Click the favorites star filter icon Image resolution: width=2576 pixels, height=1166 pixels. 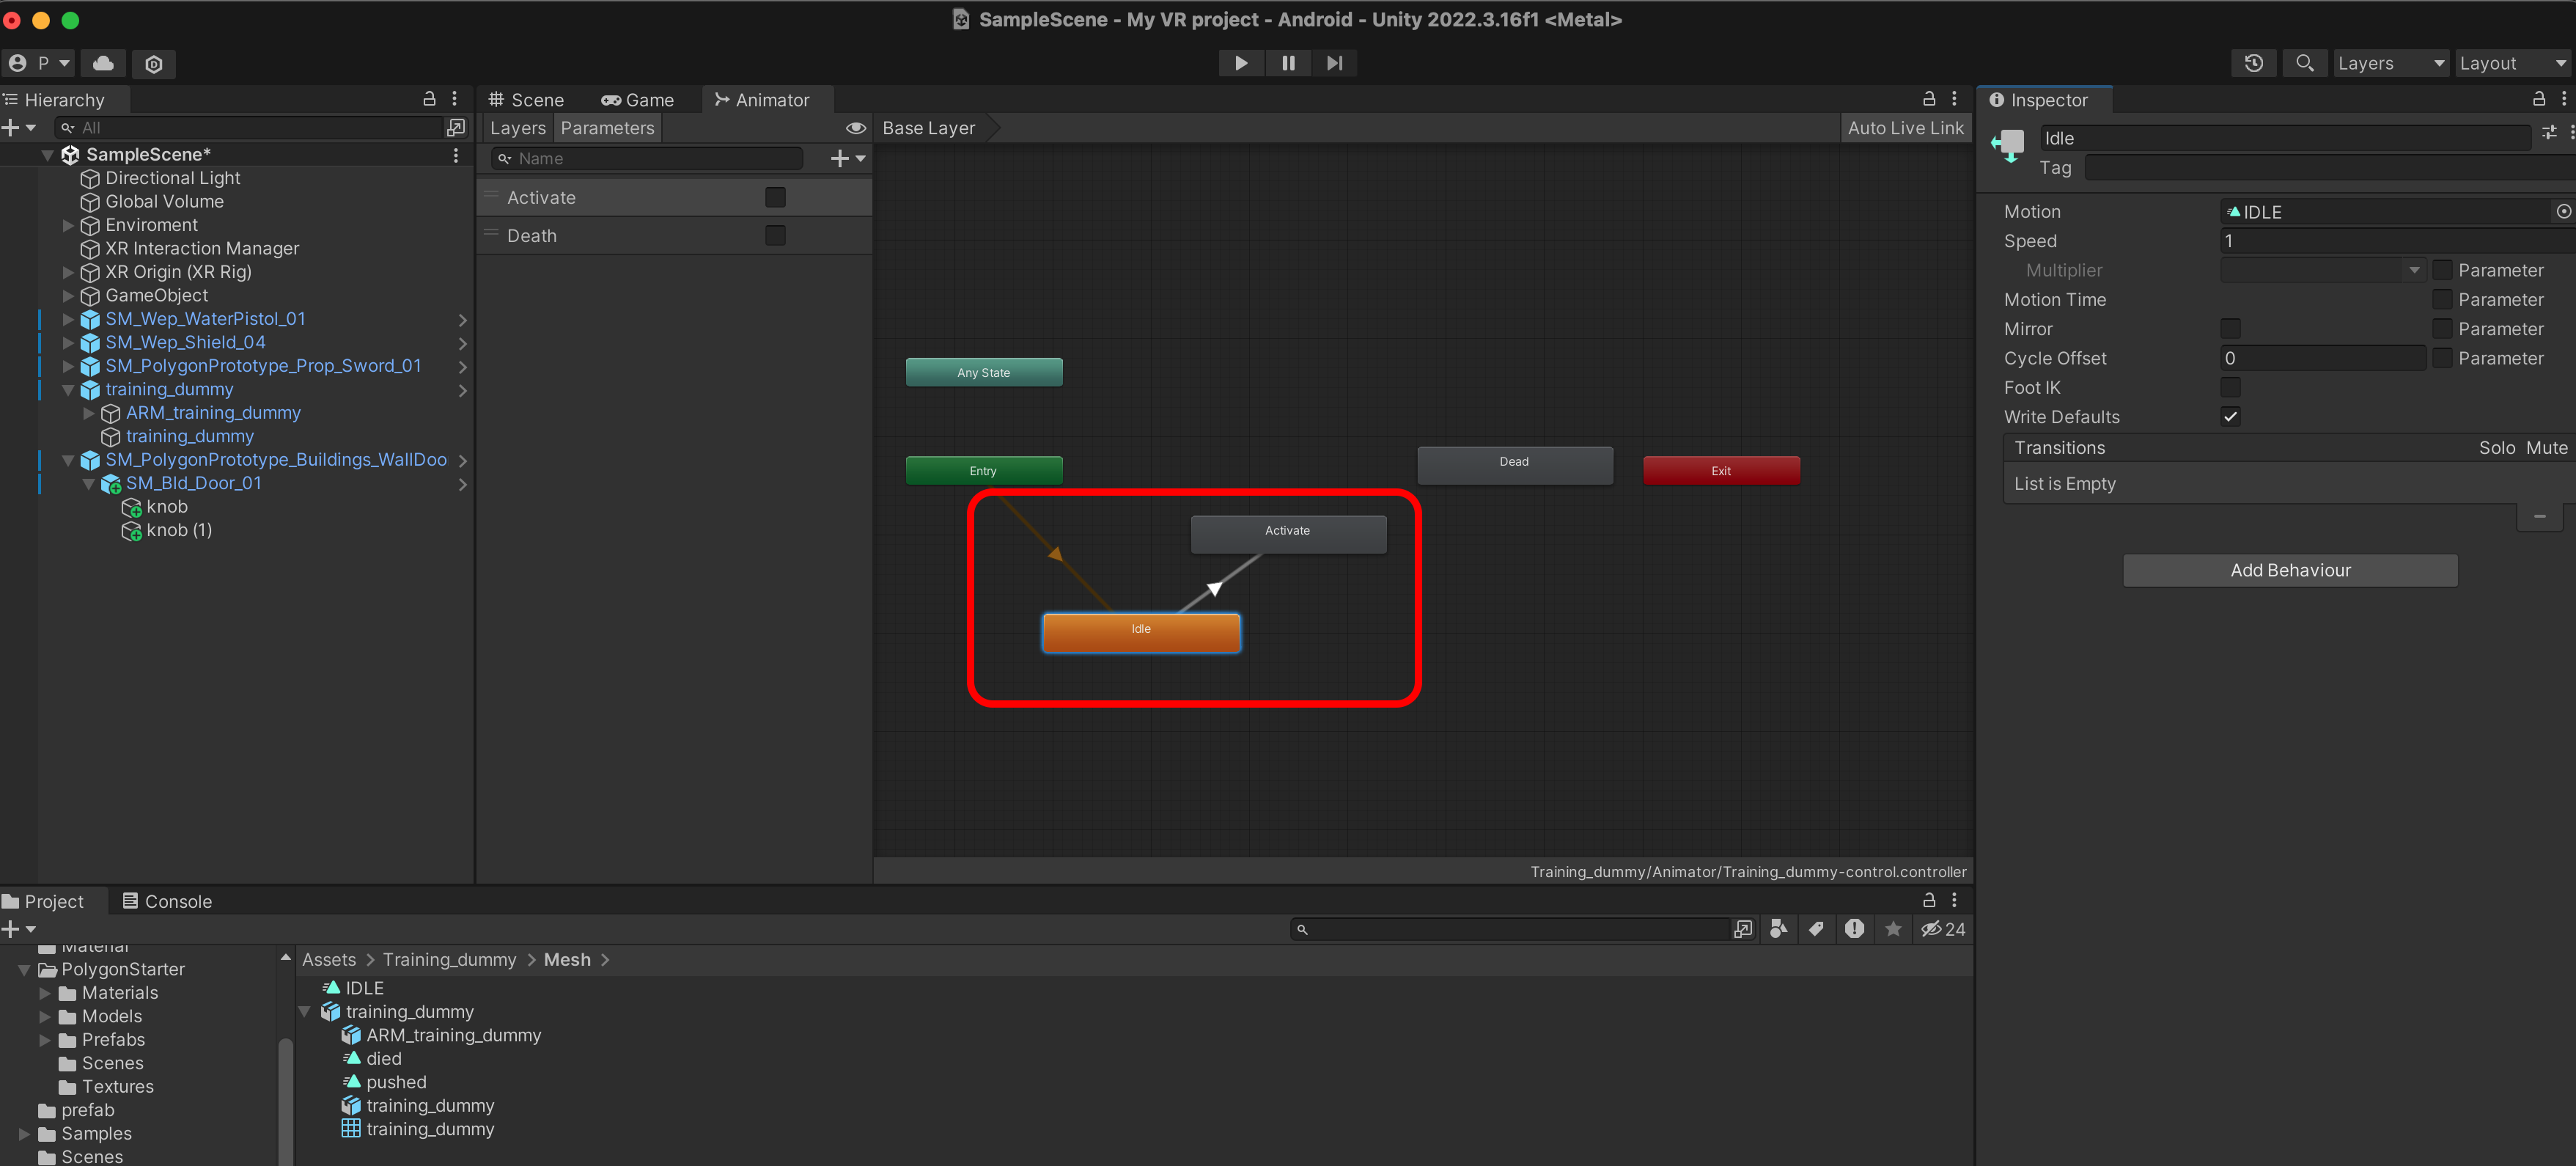click(x=1893, y=929)
